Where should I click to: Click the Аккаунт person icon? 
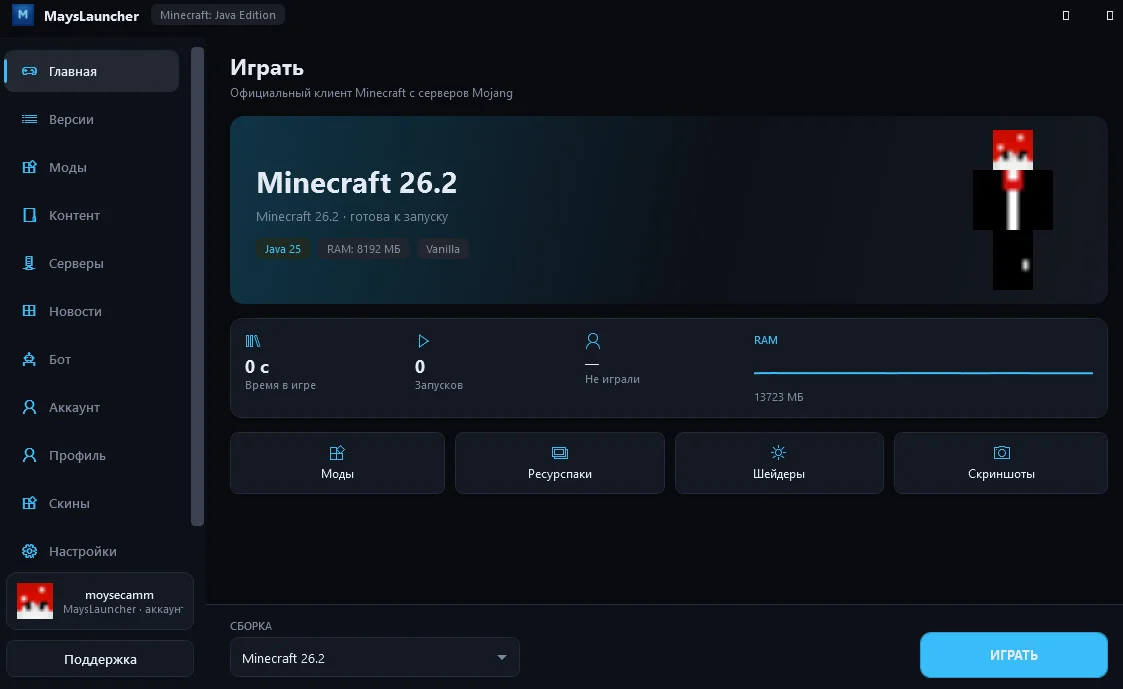(29, 407)
